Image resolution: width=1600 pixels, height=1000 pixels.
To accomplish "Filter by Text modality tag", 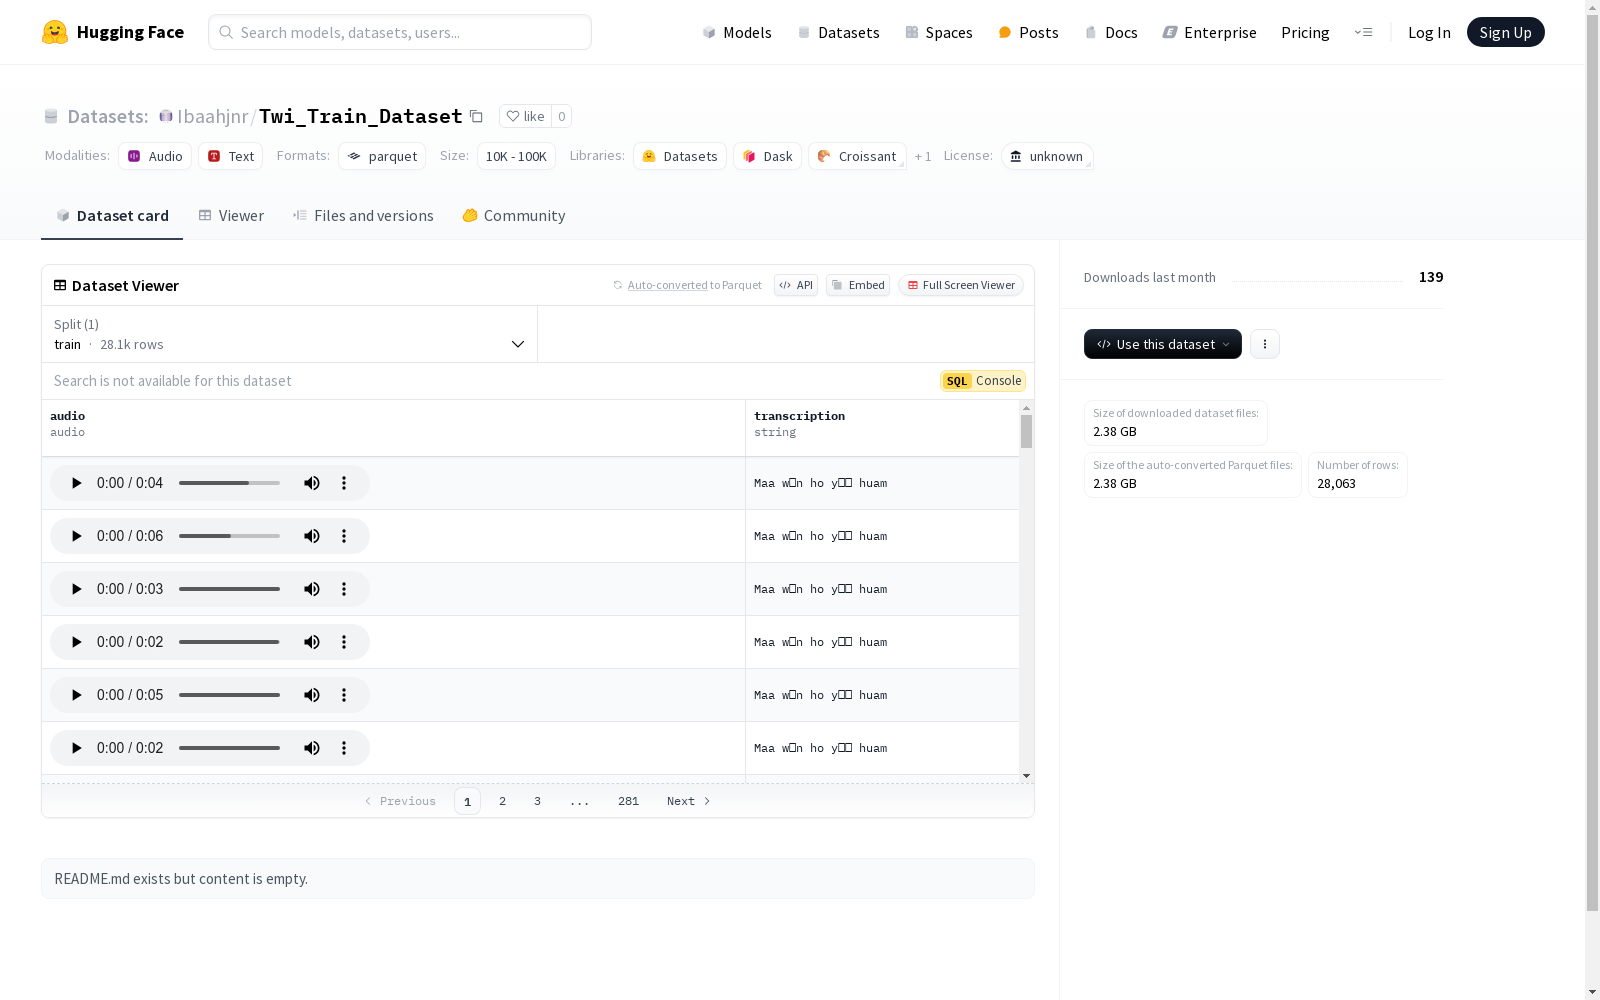I will click(x=230, y=156).
